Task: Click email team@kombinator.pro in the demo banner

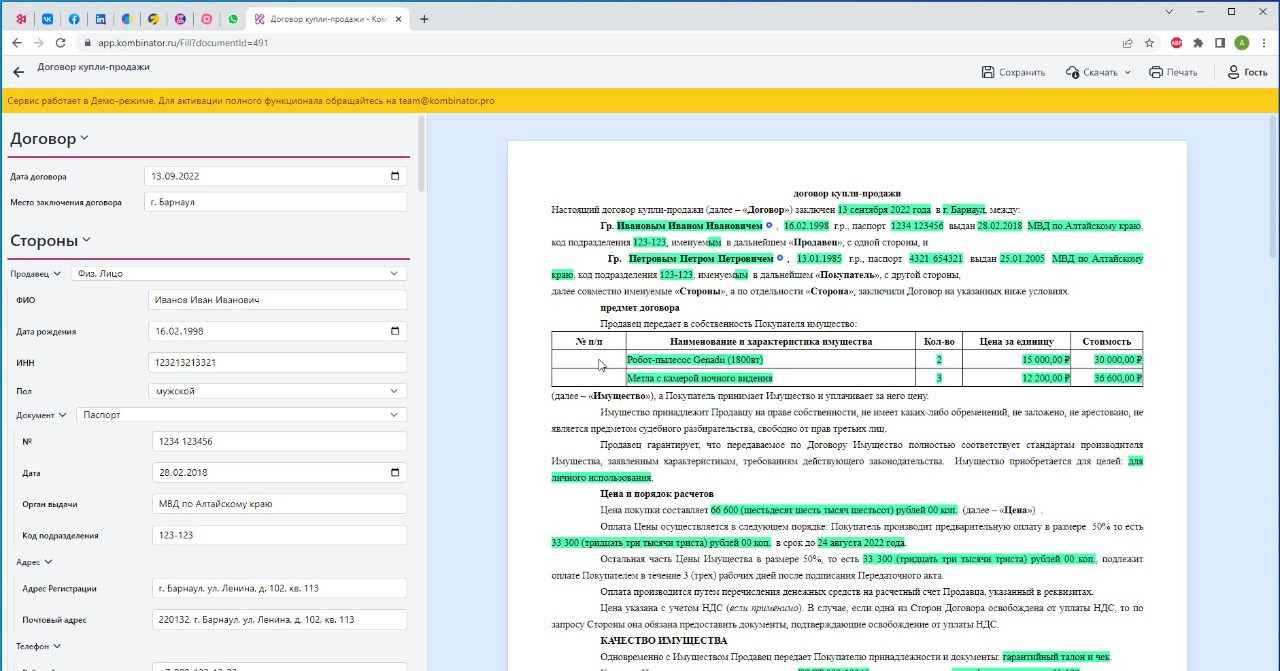Action: (446, 101)
